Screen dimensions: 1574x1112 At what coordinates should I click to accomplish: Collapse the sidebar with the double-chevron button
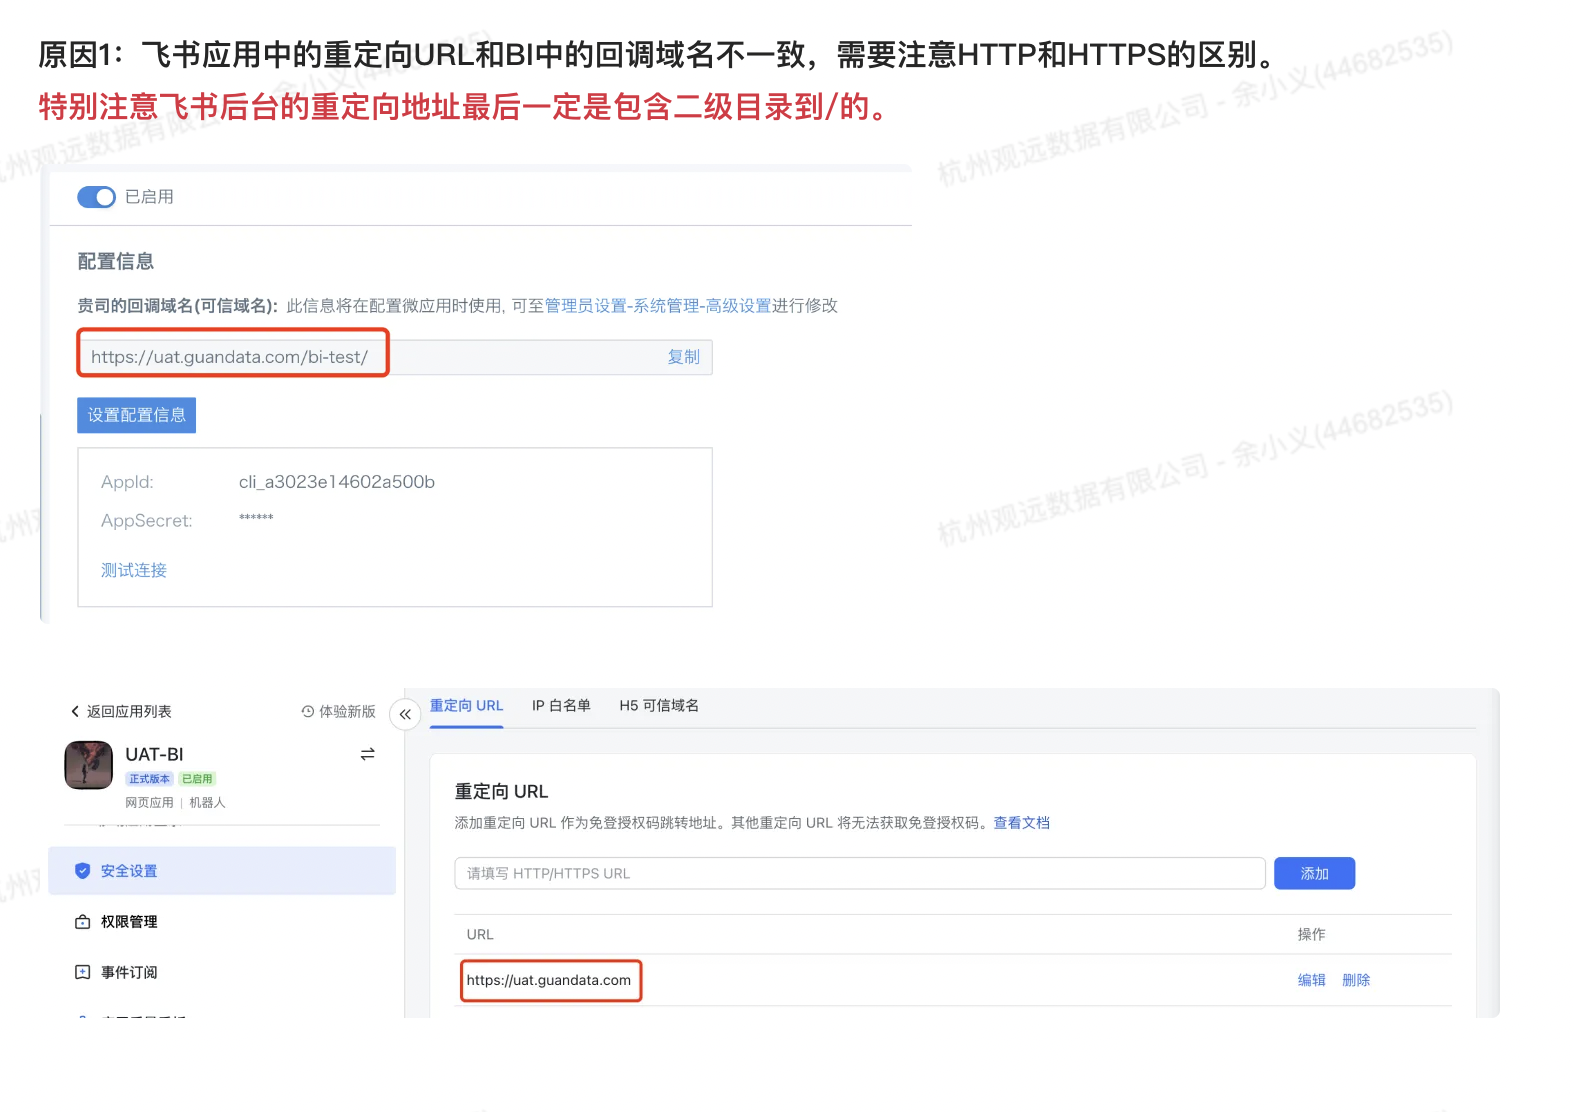405,714
